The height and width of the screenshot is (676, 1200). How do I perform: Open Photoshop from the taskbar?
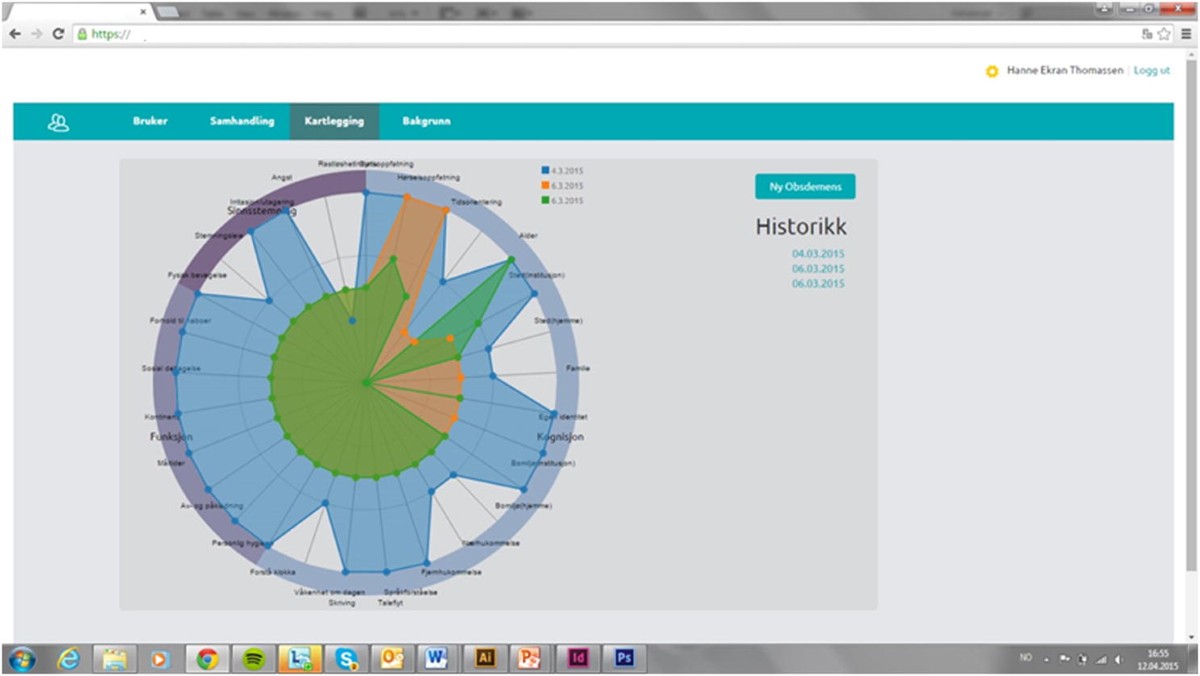tap(625, 658)
